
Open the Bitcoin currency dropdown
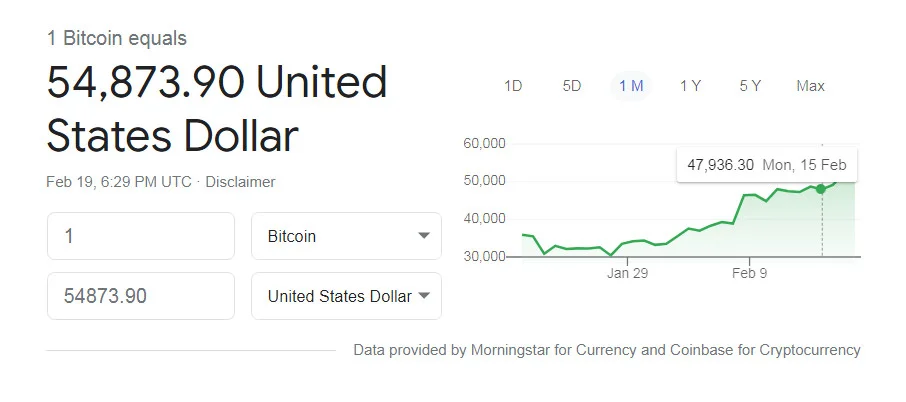click(345, 237)
